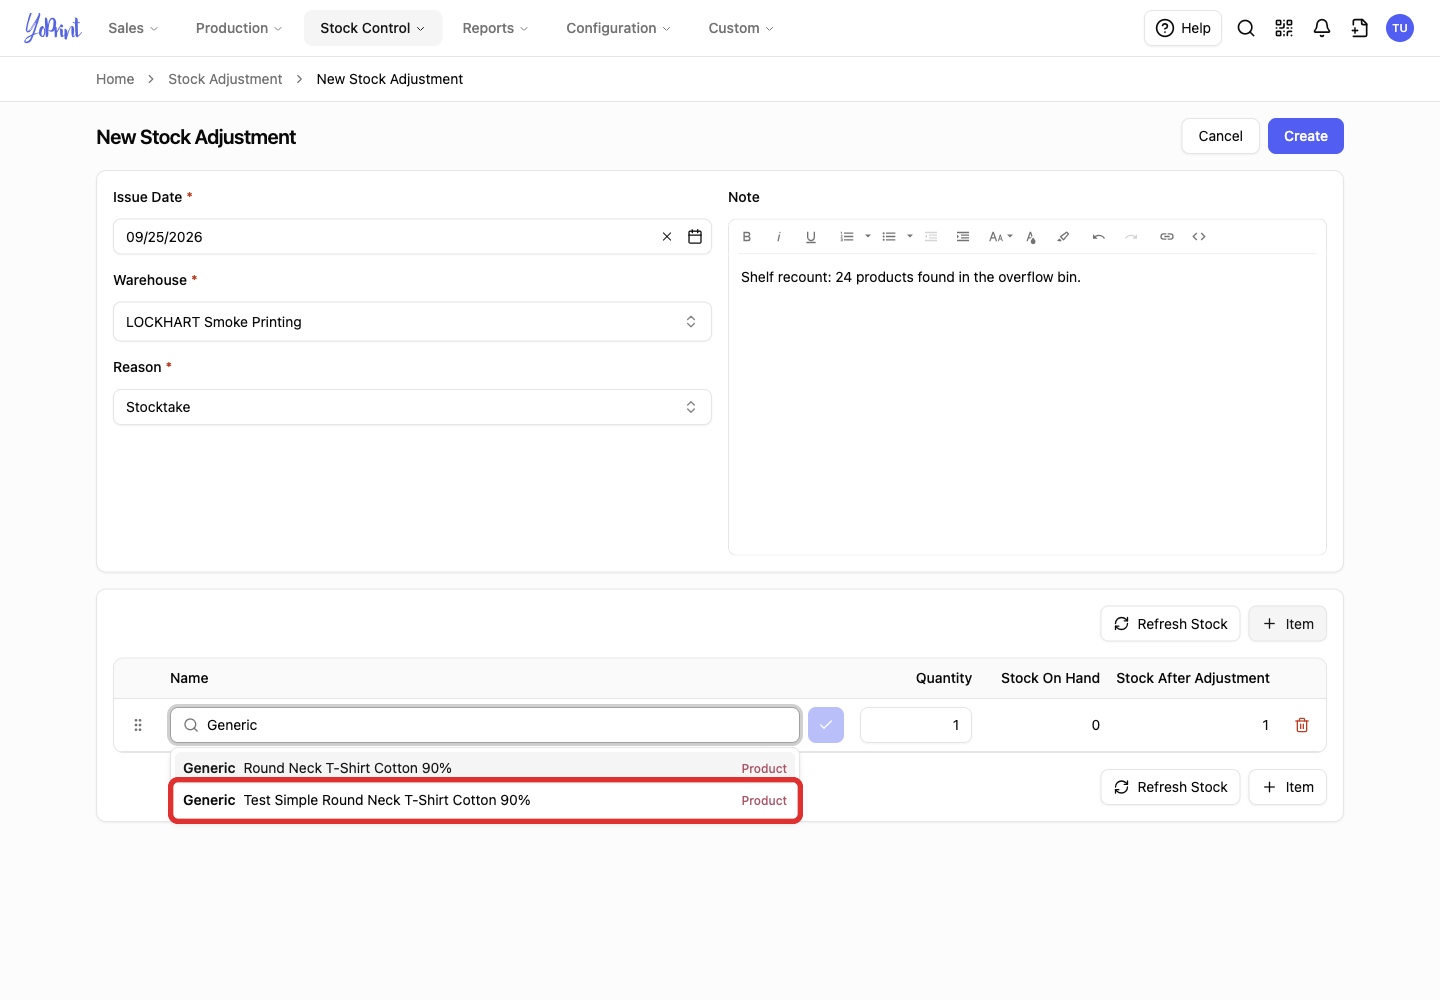
Task: Expand numbered list style options
Action: point(868,237)
